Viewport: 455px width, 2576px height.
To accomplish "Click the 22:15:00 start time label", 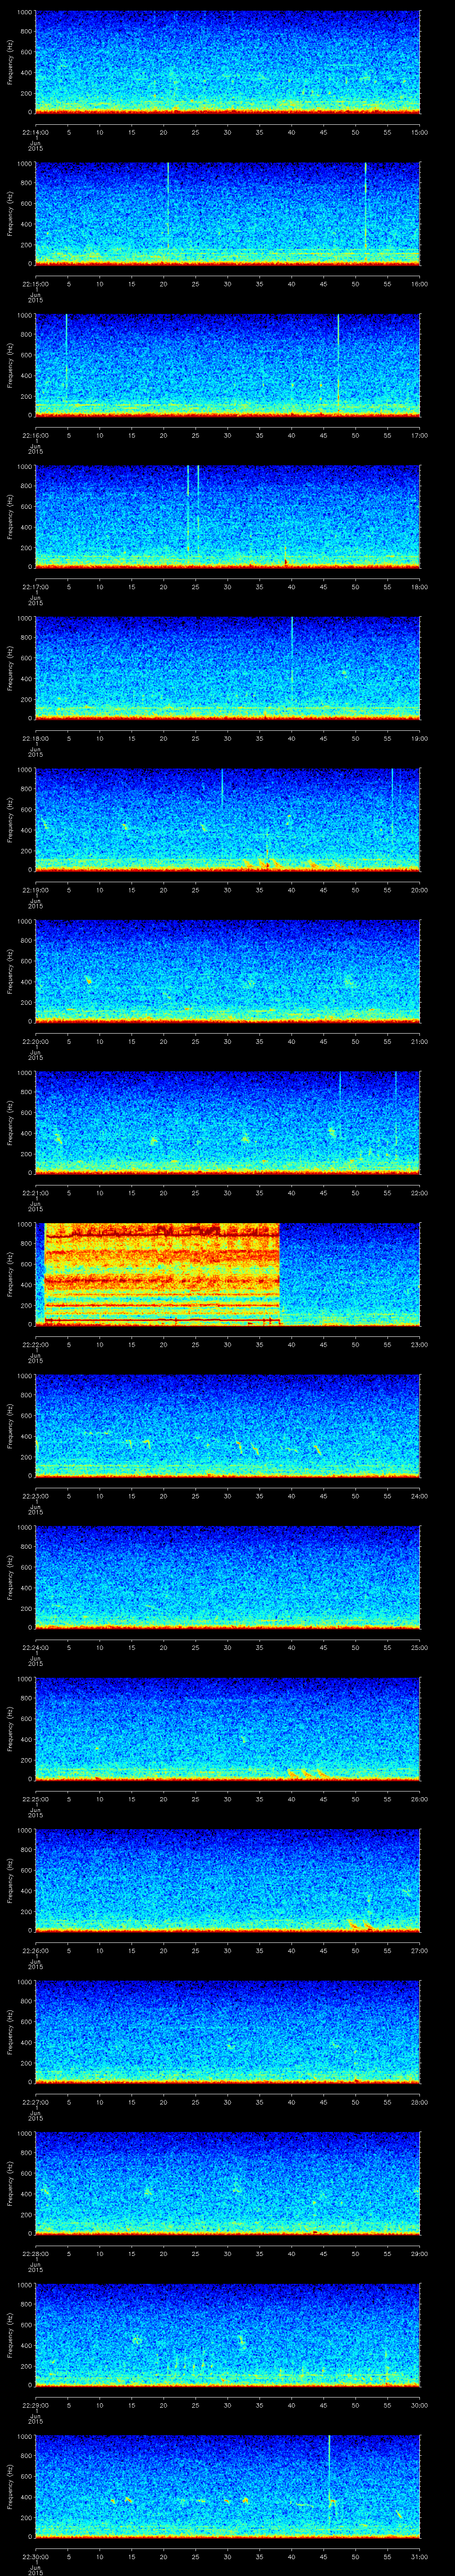I will click(35, 284).
